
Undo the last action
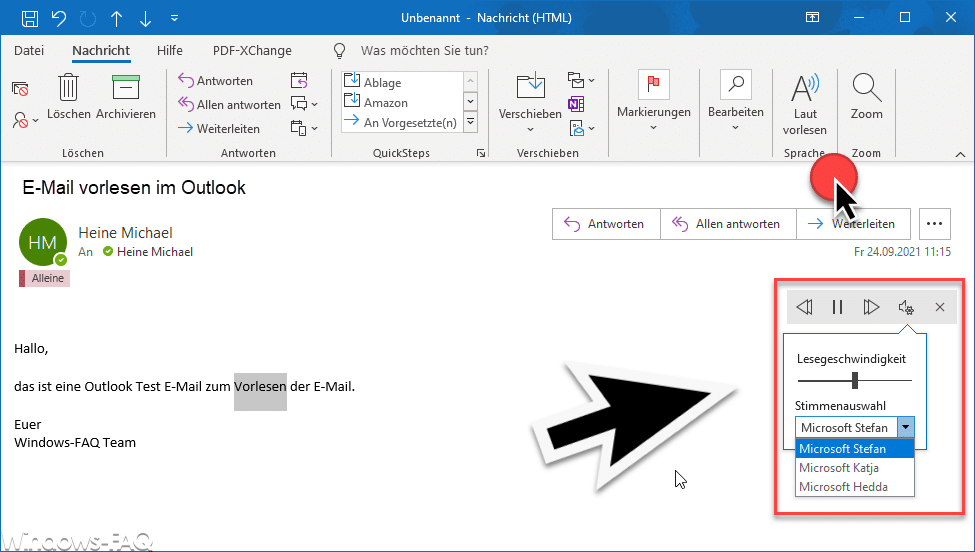click(x=59, y=18)
